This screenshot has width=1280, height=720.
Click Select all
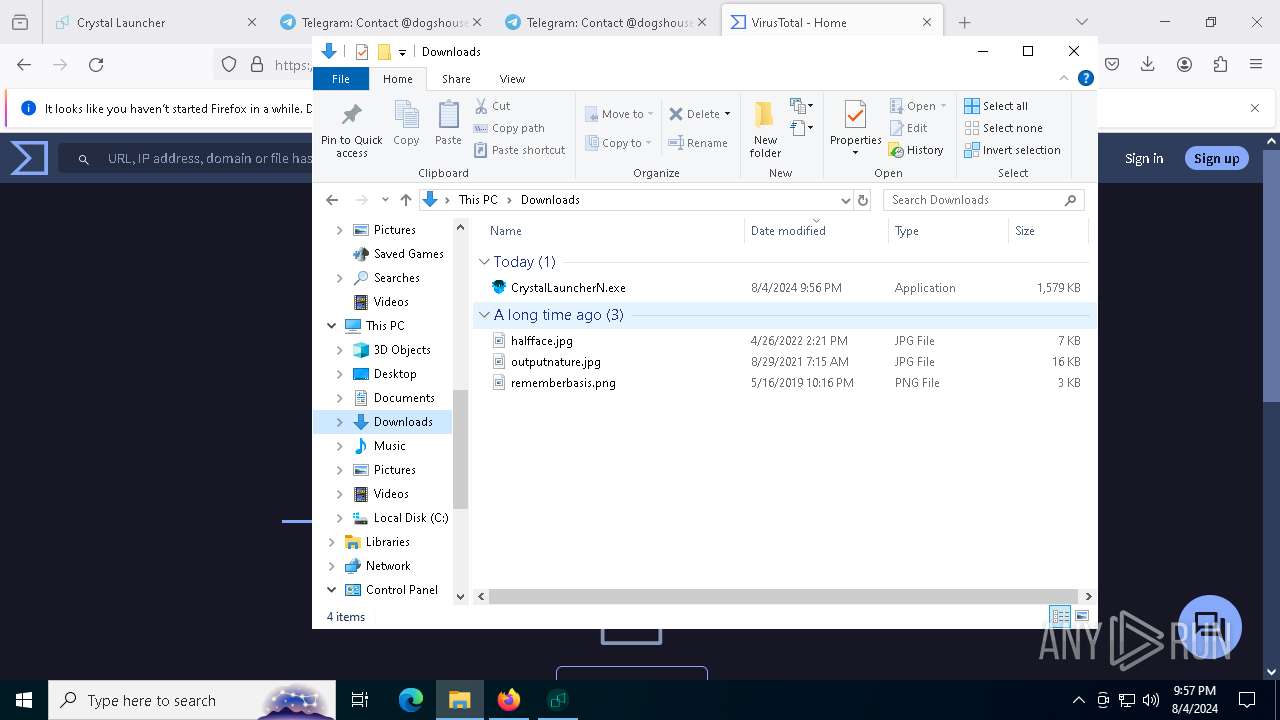[x=996, y=106]
